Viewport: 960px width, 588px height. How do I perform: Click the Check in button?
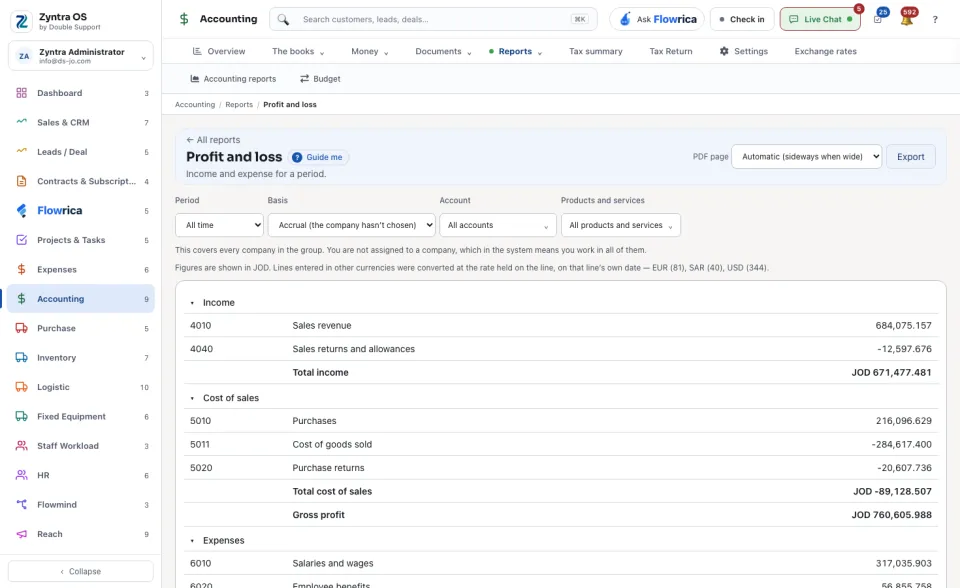pos(742,20)
